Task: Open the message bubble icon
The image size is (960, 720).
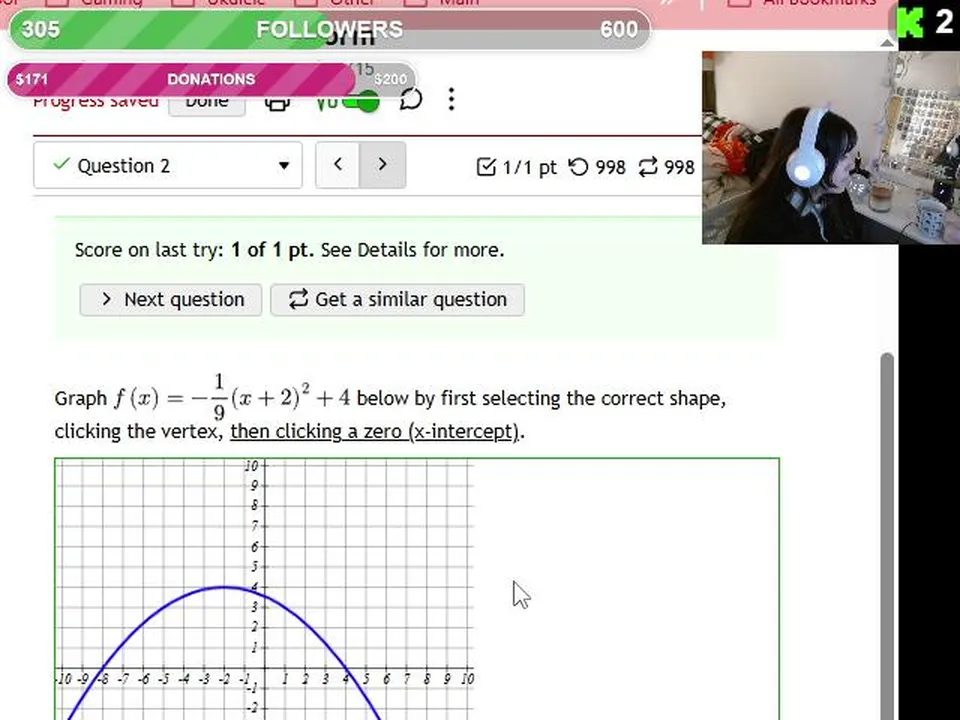Action: pos(411,99)
